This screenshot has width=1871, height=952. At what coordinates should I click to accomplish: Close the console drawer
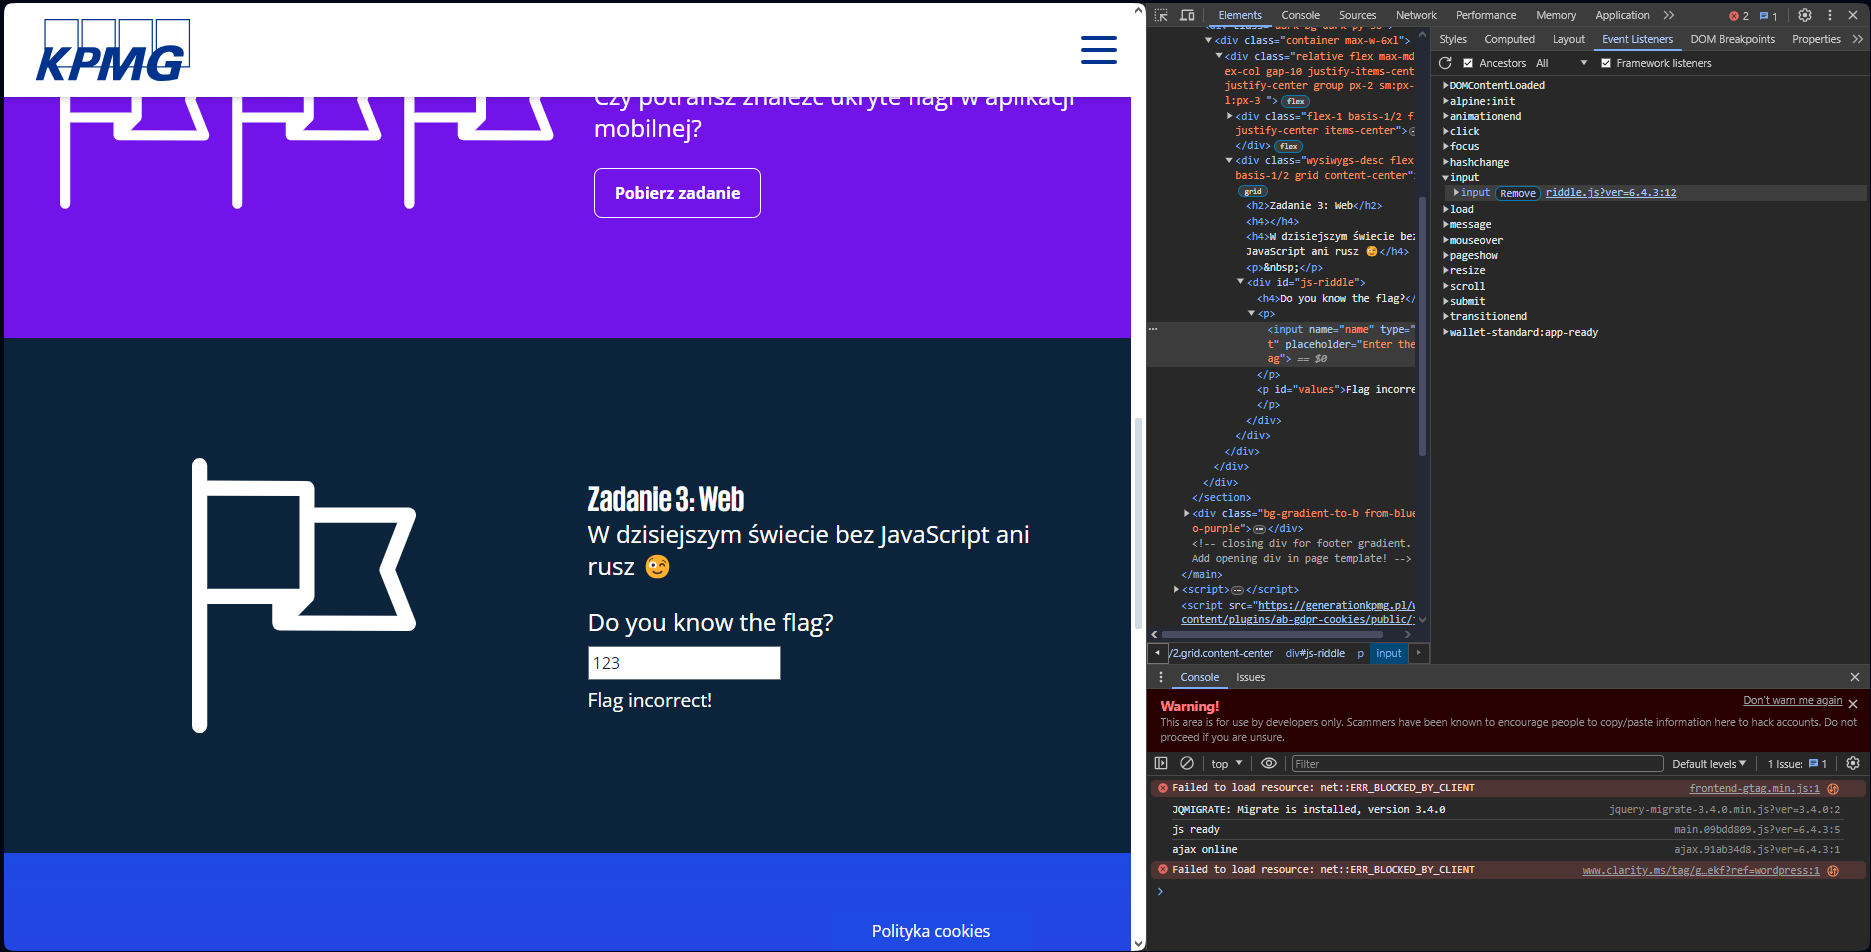tap(1855, 677)
